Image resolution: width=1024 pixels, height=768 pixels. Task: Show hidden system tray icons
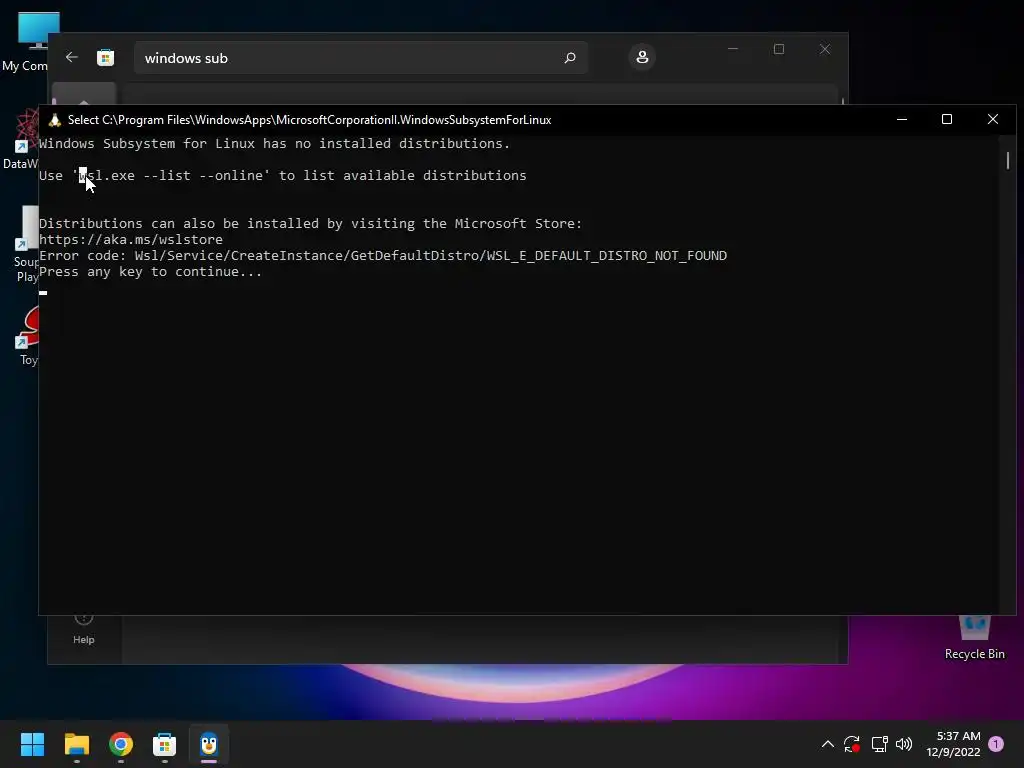click(827, 744)
